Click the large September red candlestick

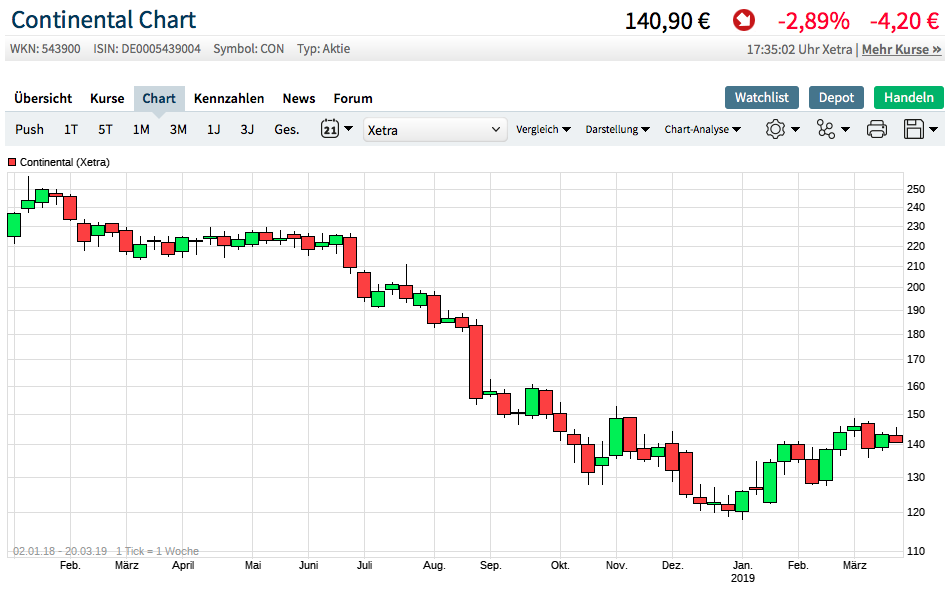pyautogui.click(x=476, y=361)
